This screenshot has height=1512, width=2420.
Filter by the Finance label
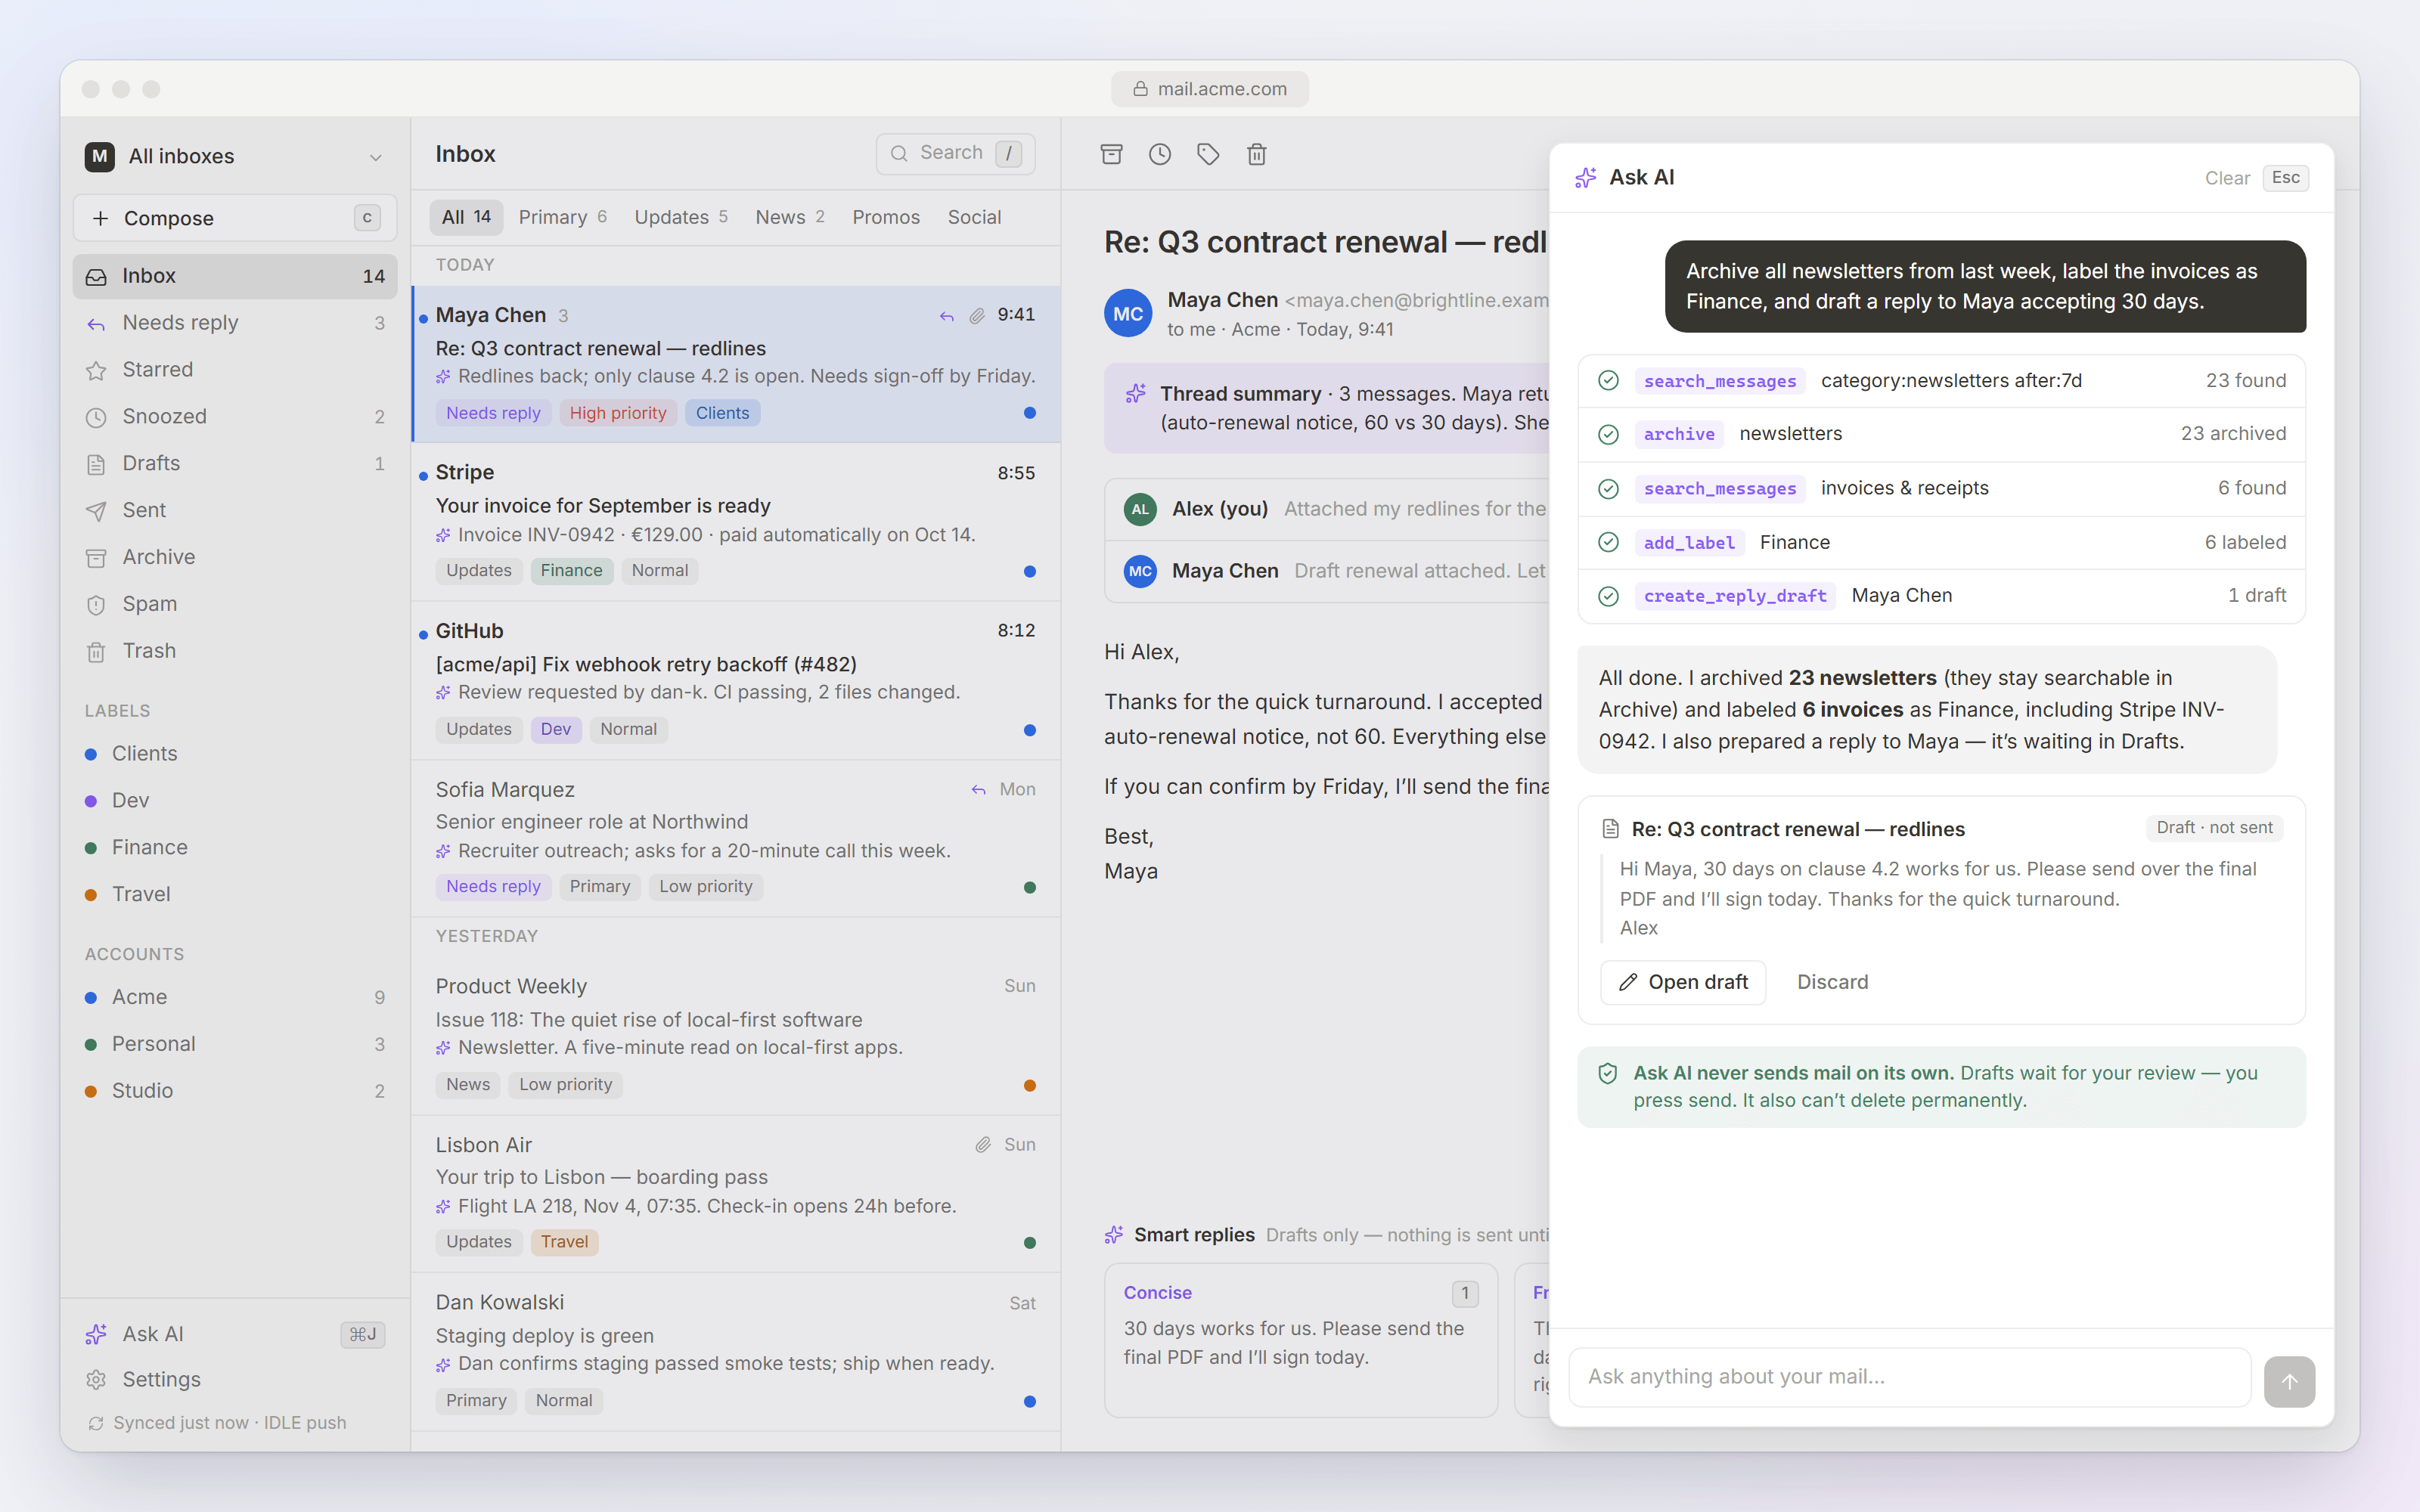click(235, 847)
